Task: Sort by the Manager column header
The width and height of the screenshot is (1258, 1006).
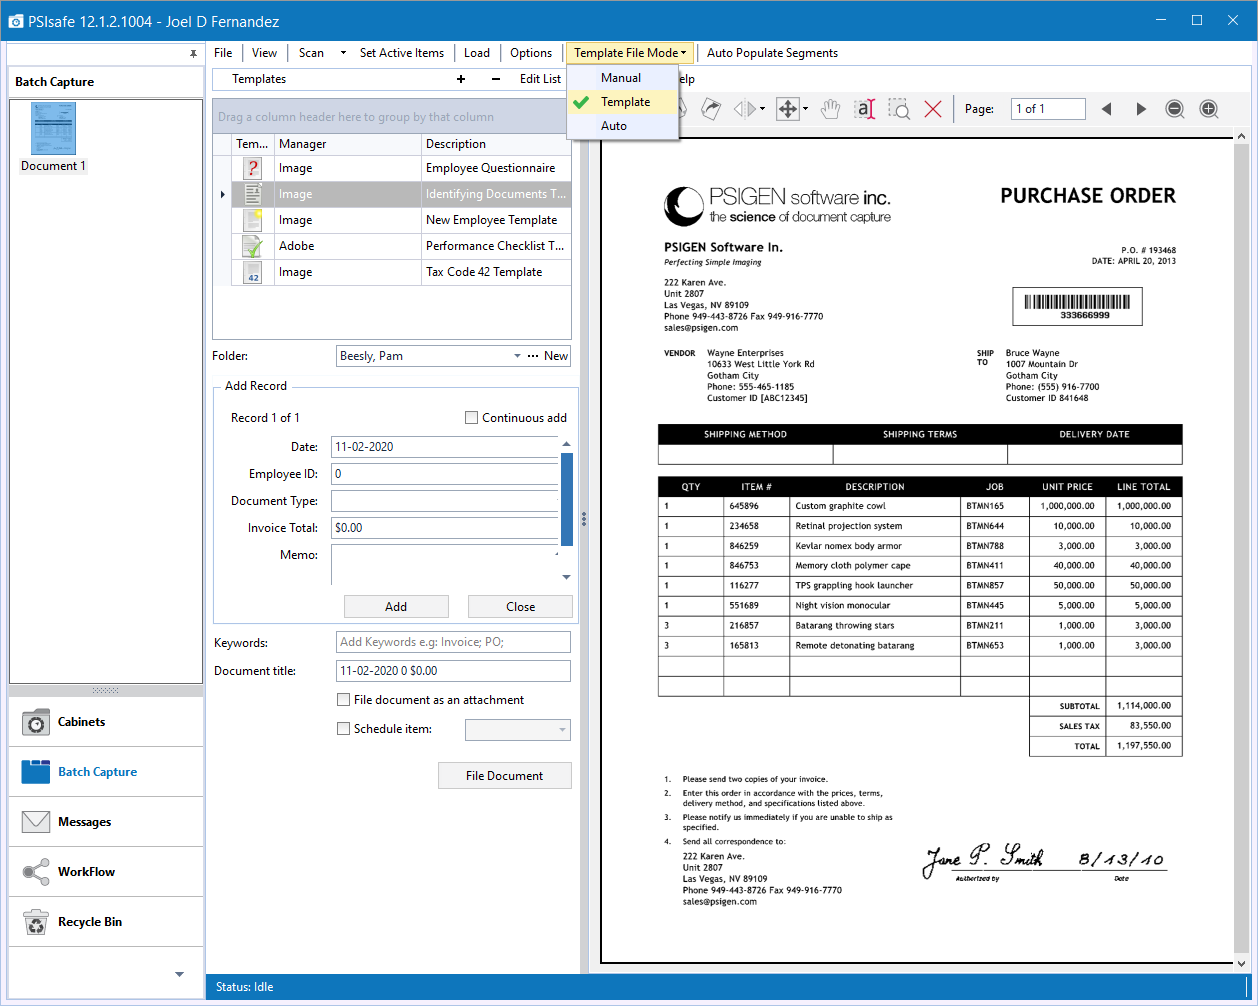Action: 347,144
